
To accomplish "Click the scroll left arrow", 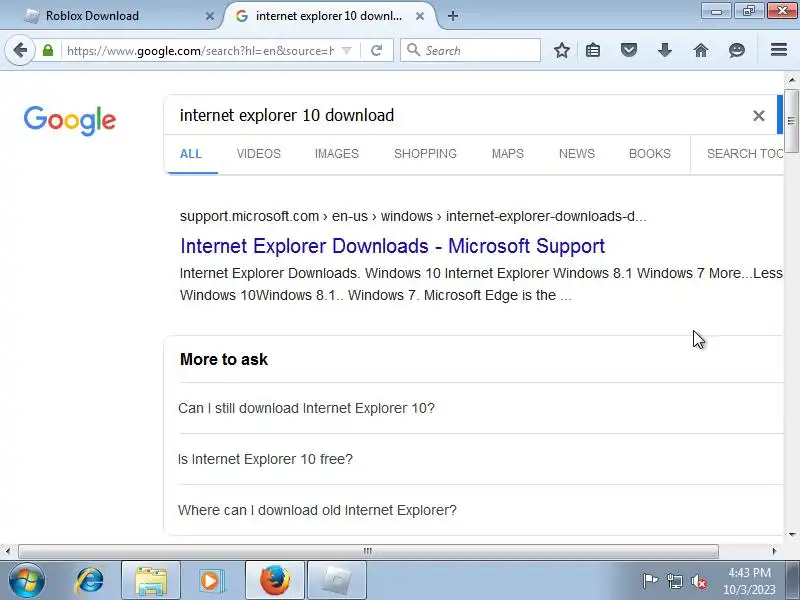I will (x=8, y=551).
